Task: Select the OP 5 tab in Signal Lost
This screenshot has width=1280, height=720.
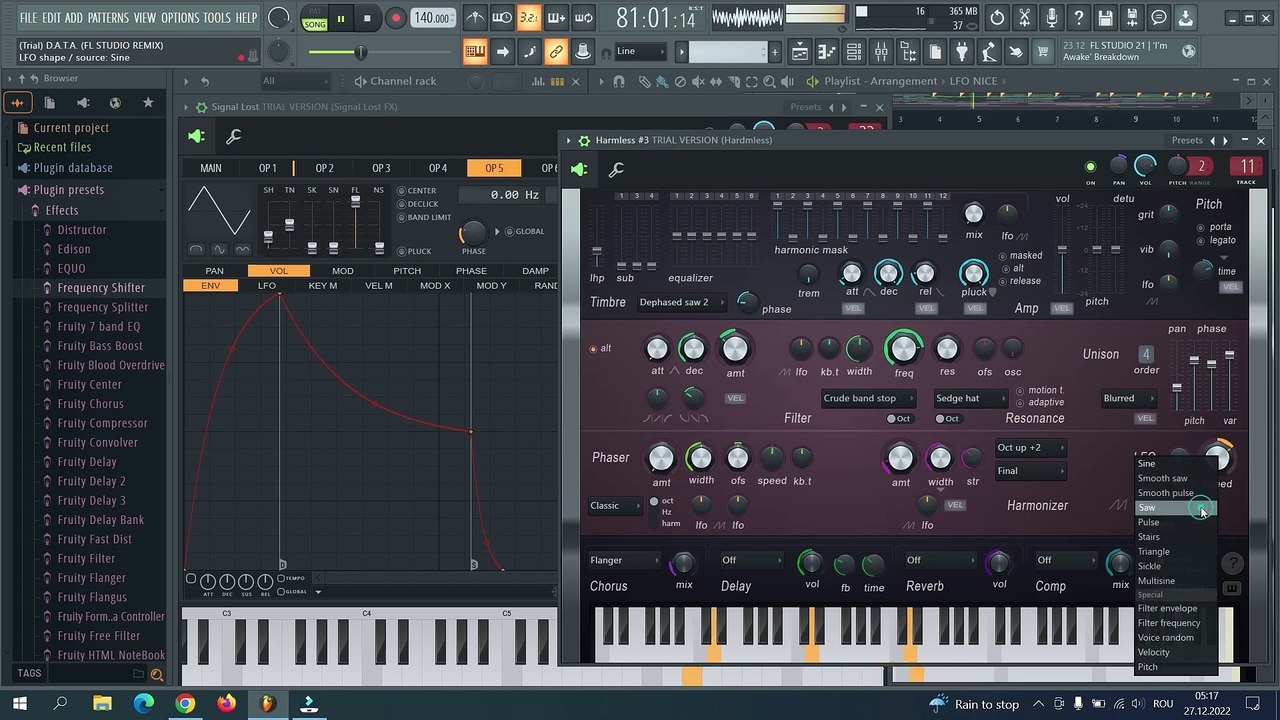Action: coord(494,168)
